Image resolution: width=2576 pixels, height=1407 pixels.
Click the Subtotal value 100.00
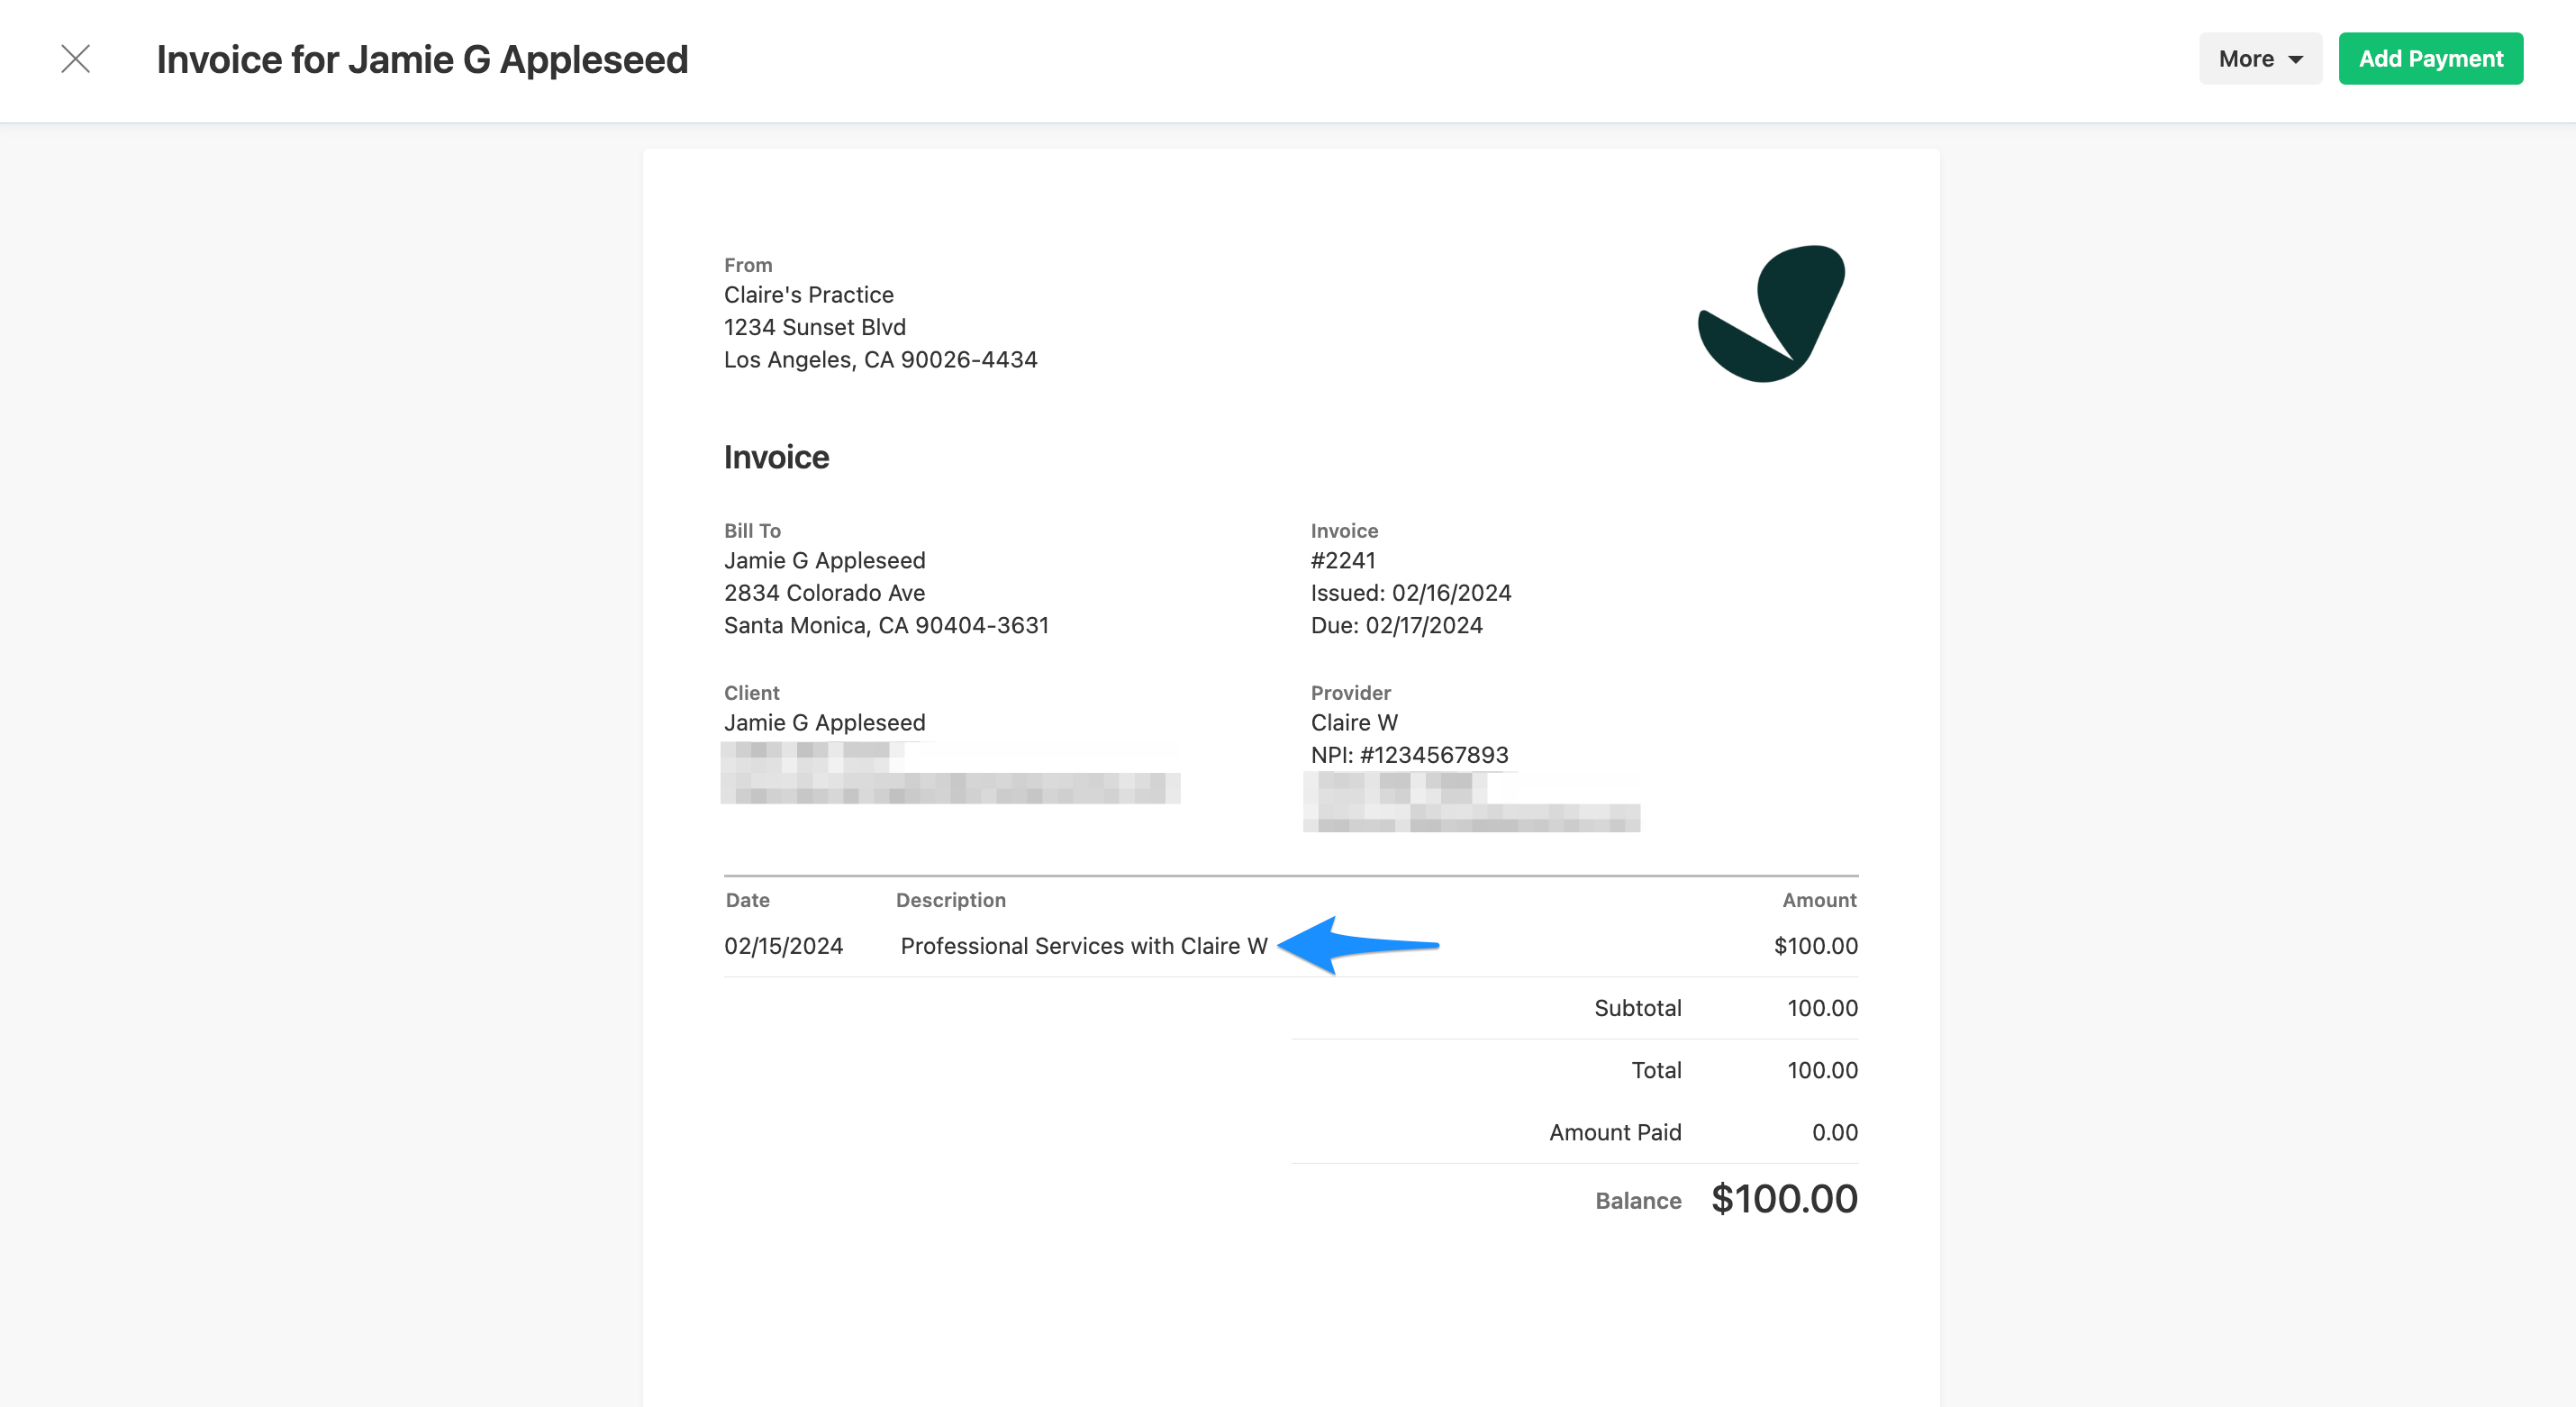(x=1822, y=1008)
